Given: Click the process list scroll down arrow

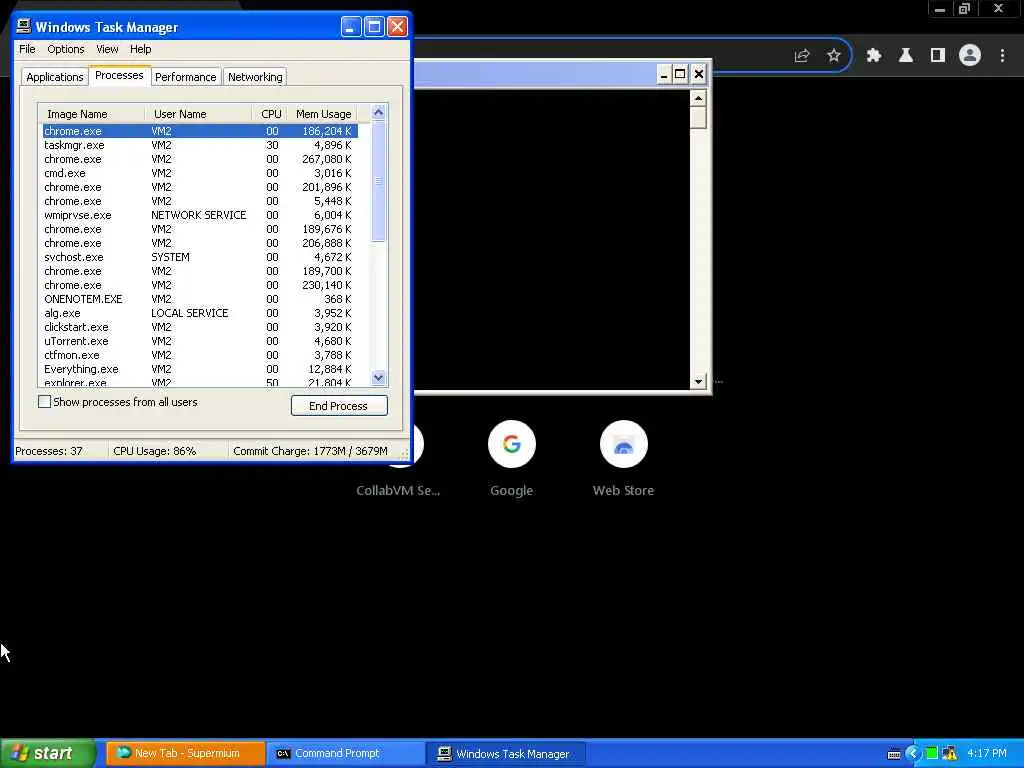Looking at the screenshot, I should tap(378, 377).
